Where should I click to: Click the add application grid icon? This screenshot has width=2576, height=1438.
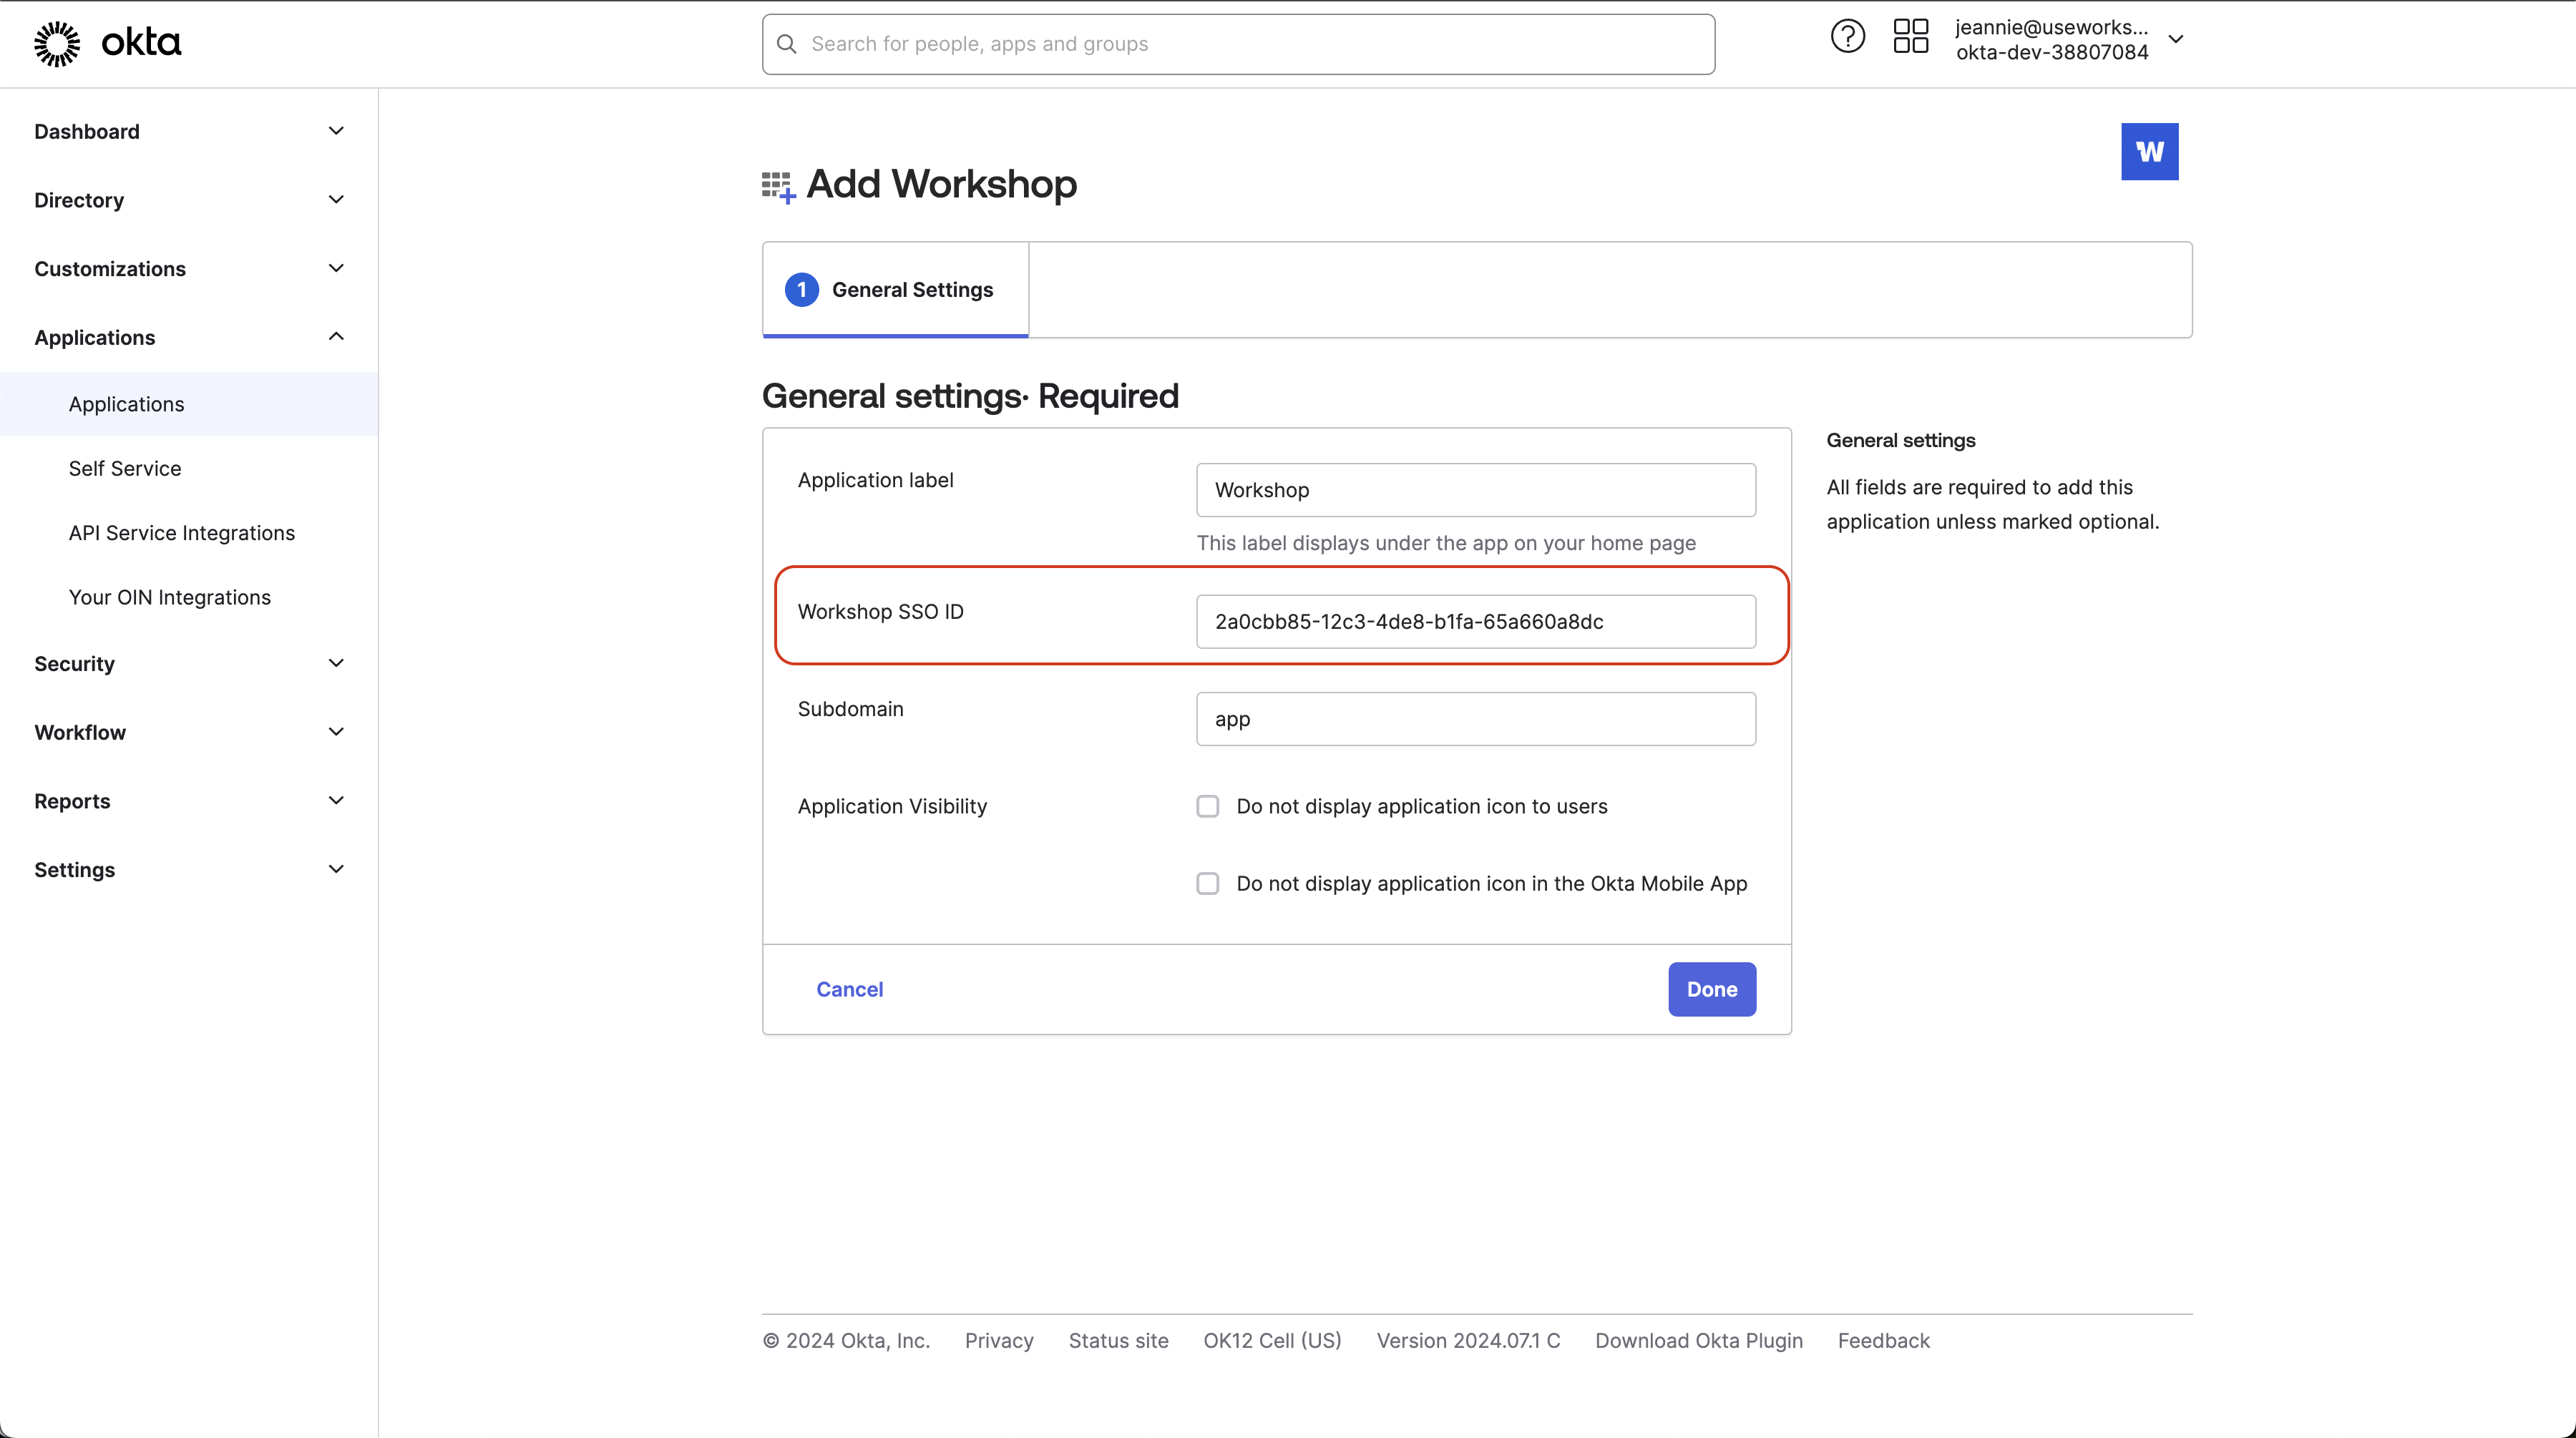(778, 187)
